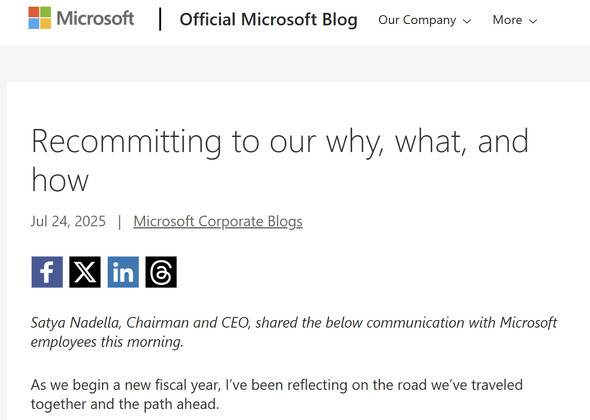Share the post on Threads
This screenshot has height=420, width=590.
(x=161, y=272)
